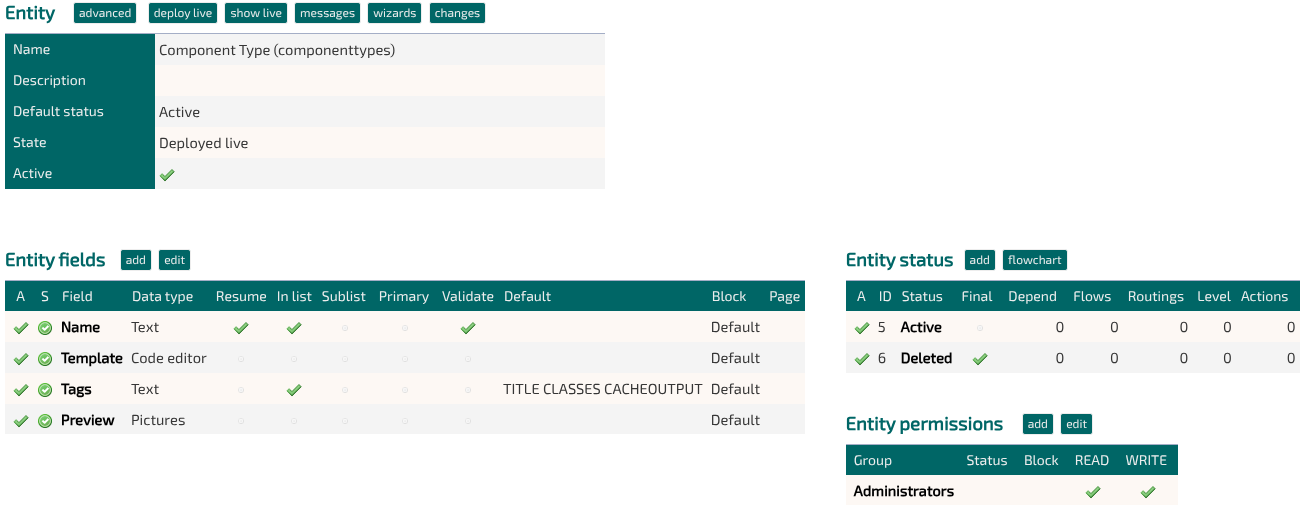Open the Deleted status link
This screenshot has width=1306, height=510.
tap(926, 358)
